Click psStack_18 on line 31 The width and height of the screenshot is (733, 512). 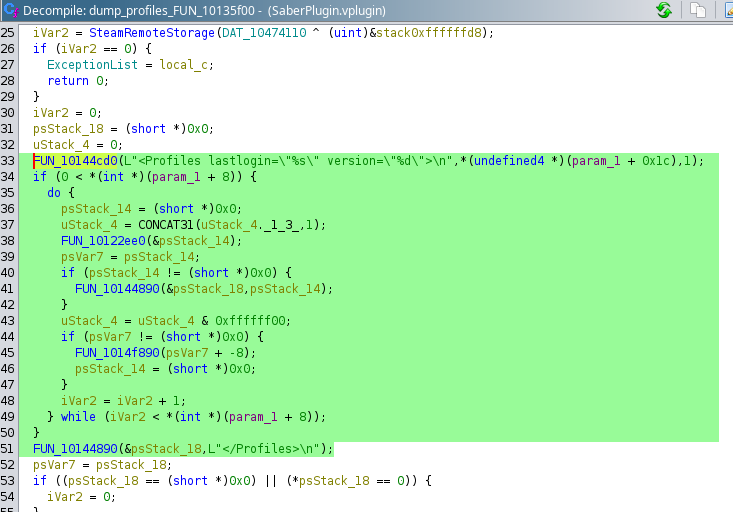click(68, 129)
